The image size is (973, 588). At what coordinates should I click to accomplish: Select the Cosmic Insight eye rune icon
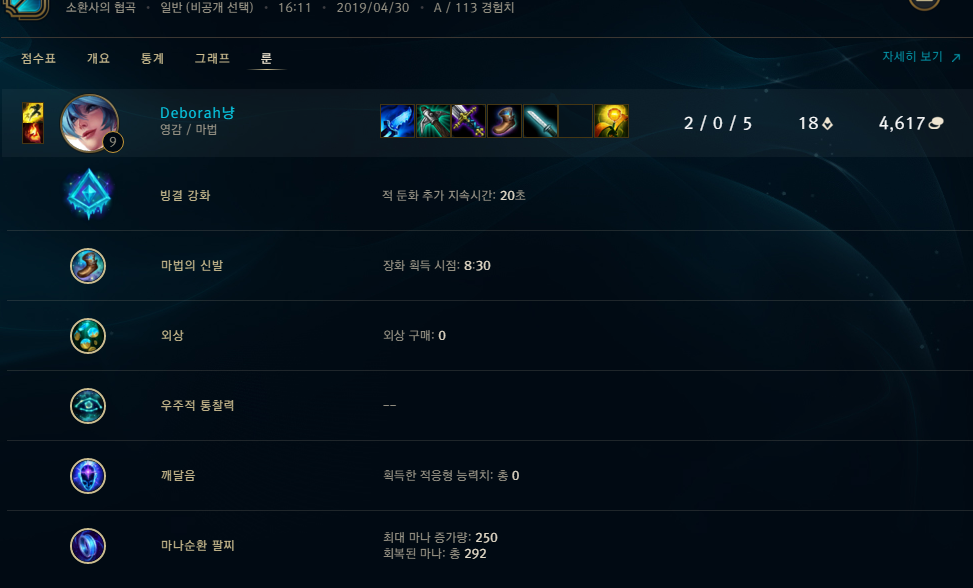(x=88, y=406)
